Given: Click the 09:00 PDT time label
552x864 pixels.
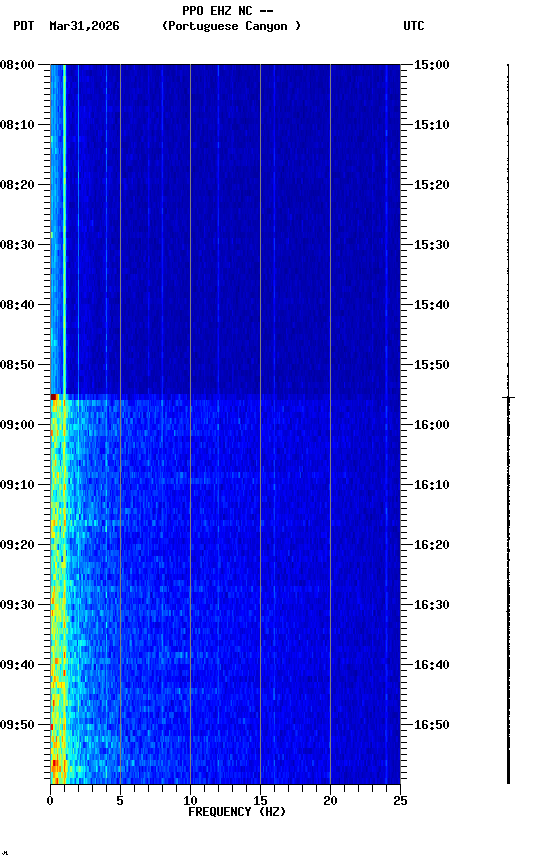Looking at the screenshot, I should (x=17, y=425).
